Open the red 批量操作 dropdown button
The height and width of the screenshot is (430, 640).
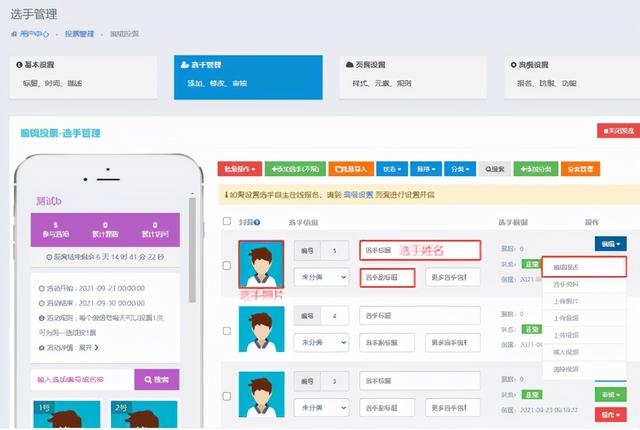240,169
